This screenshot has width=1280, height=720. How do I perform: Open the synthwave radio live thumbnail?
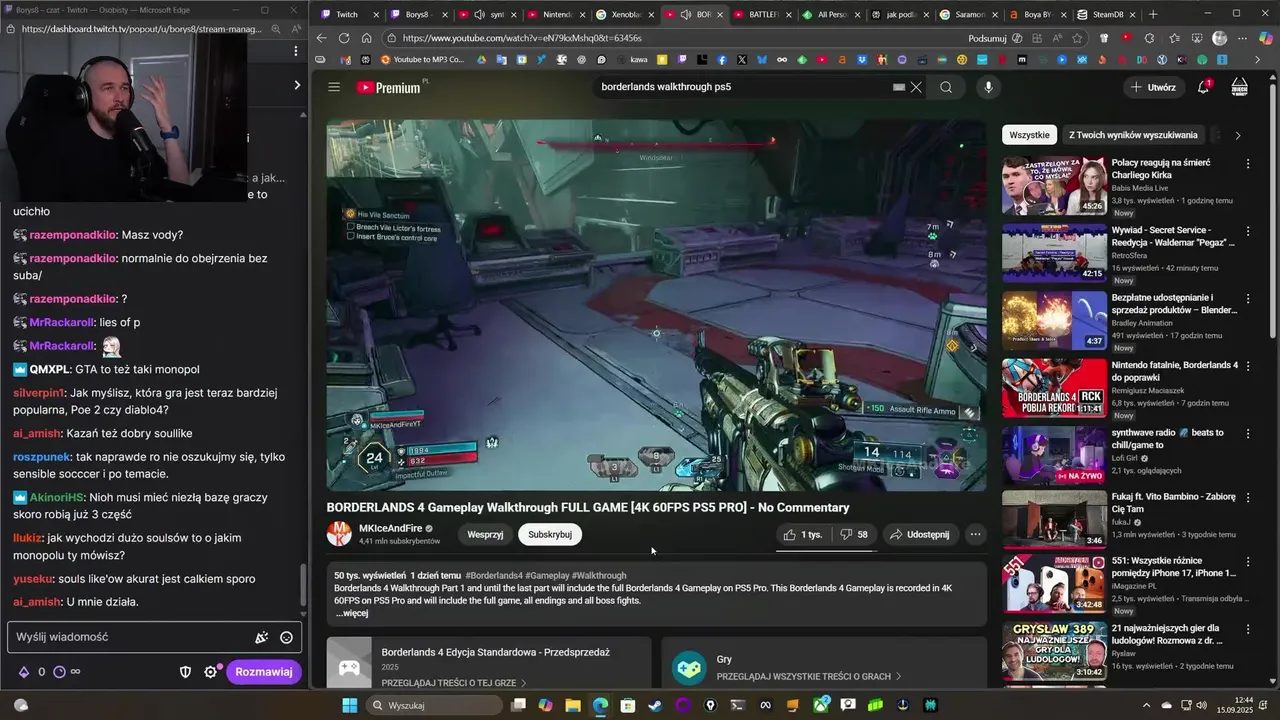point(1054,455)
